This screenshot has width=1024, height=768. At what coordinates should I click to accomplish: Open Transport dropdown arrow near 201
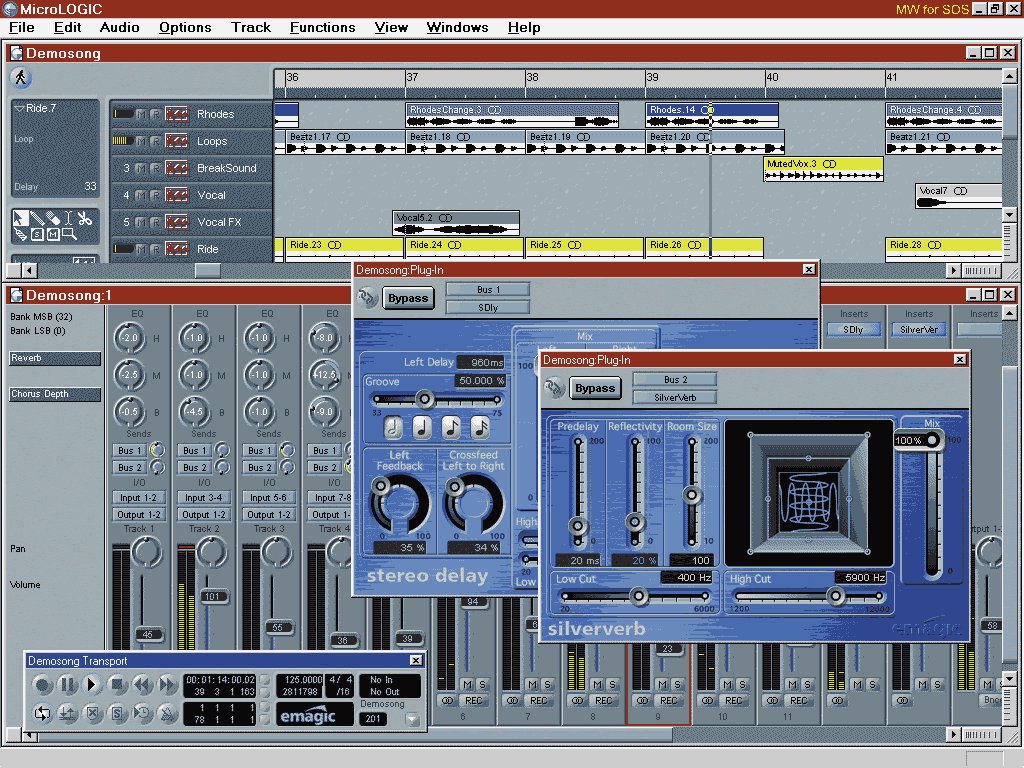click(x=412, y=719)
